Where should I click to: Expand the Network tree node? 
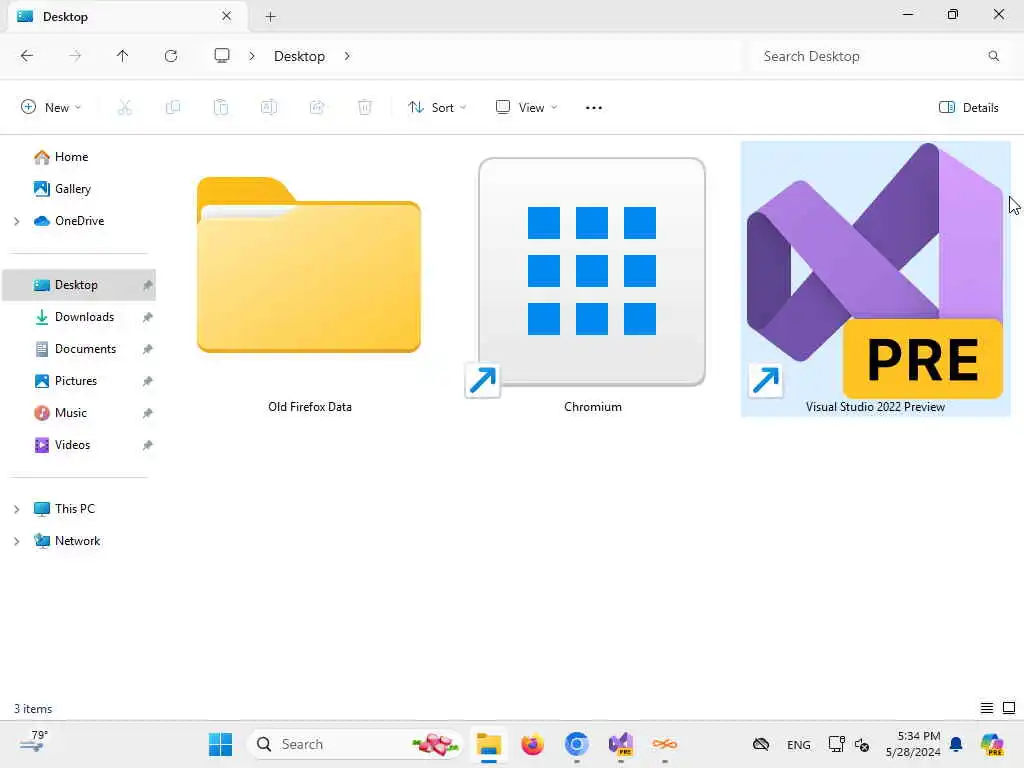click(x=16, y=541)
